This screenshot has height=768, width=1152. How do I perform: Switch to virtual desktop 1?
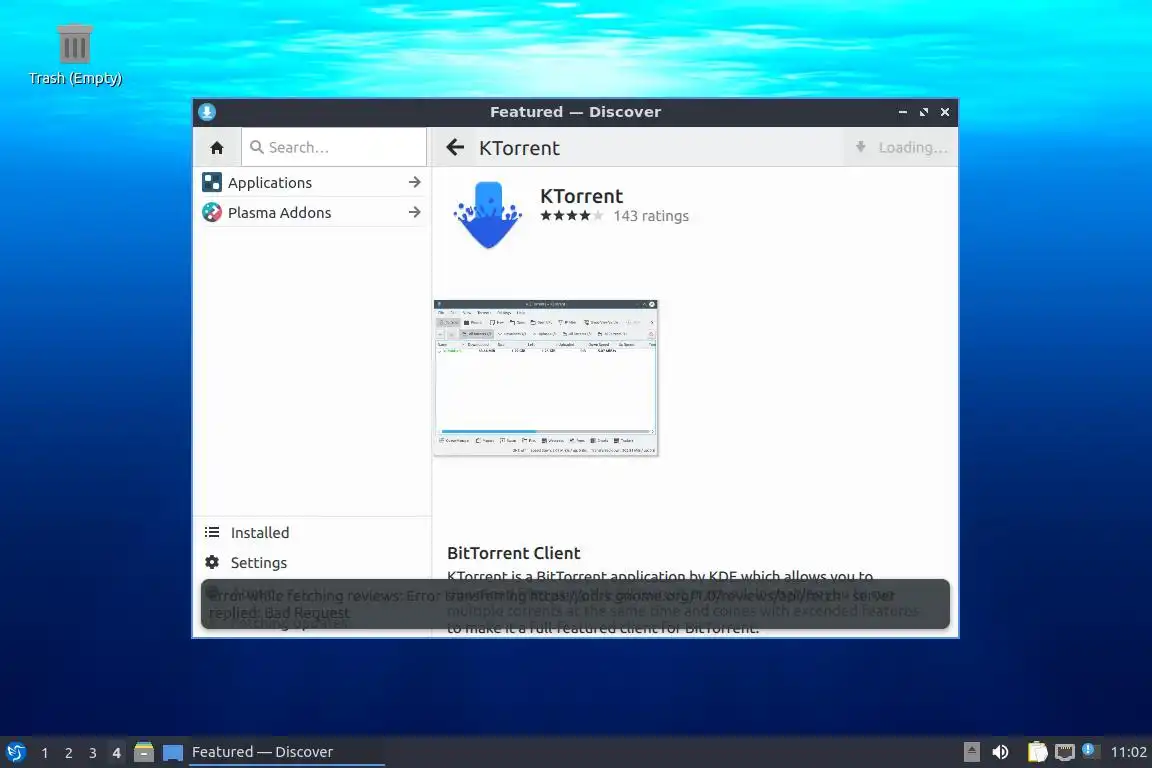(x=45, y=753)
